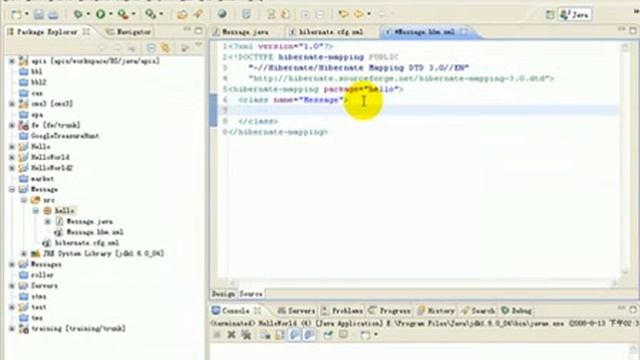Switch to the Java perspective button

[575, 15]
